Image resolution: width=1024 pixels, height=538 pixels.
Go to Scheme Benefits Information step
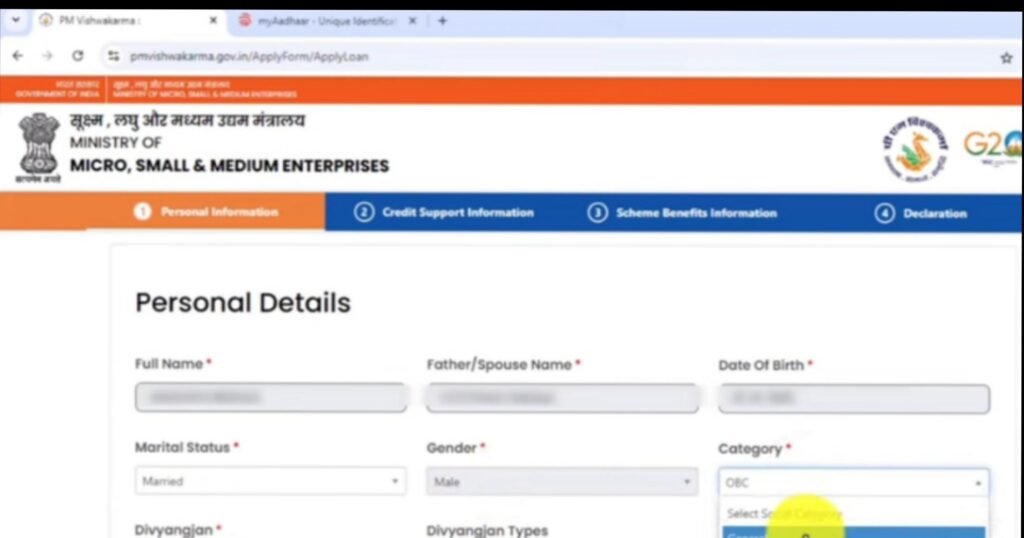point(682,213)
